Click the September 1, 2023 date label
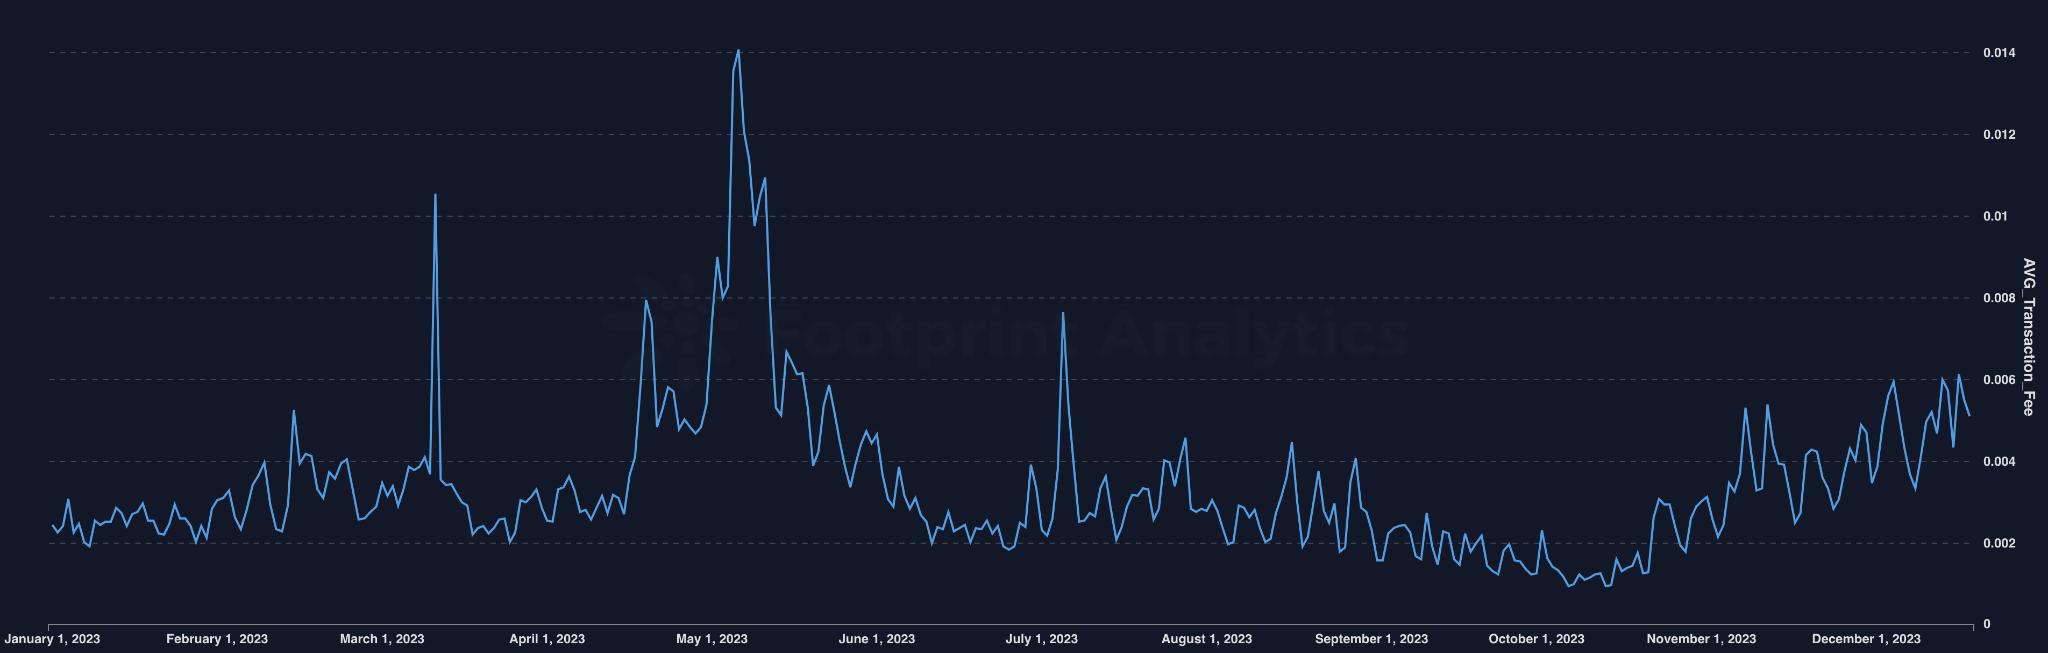Image resolution: width=2048 pixels, height=653 pixels. [x=1371, y=639]
